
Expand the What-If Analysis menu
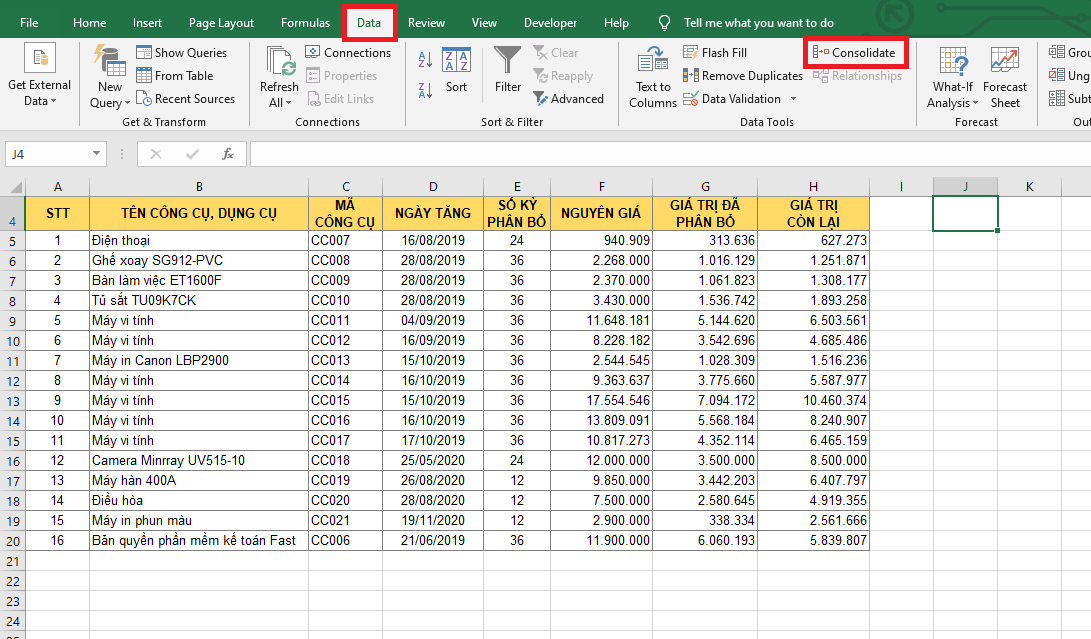(953, 95)
